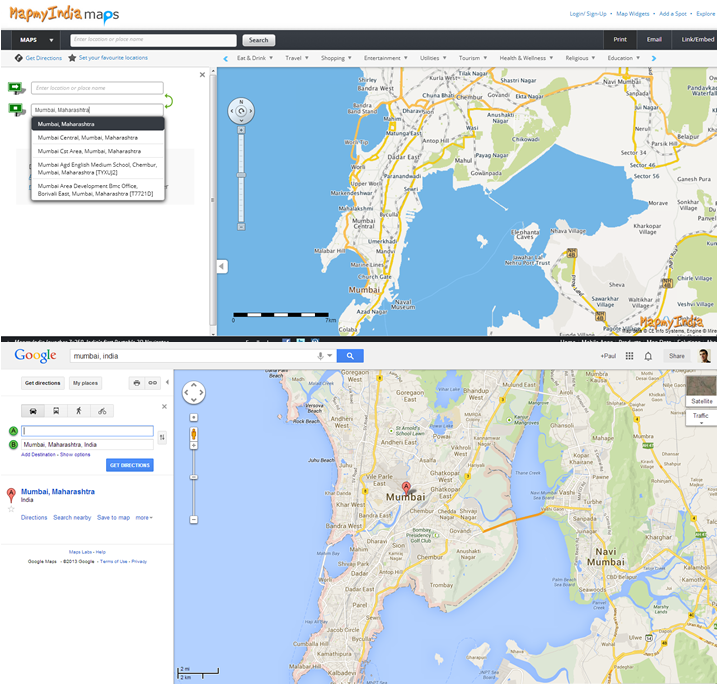Image resolution: width=720 pixels, height=684 pixels.
Task: Collapse MapmyIndia side panel with left triangle
Action: click(222, 266)
